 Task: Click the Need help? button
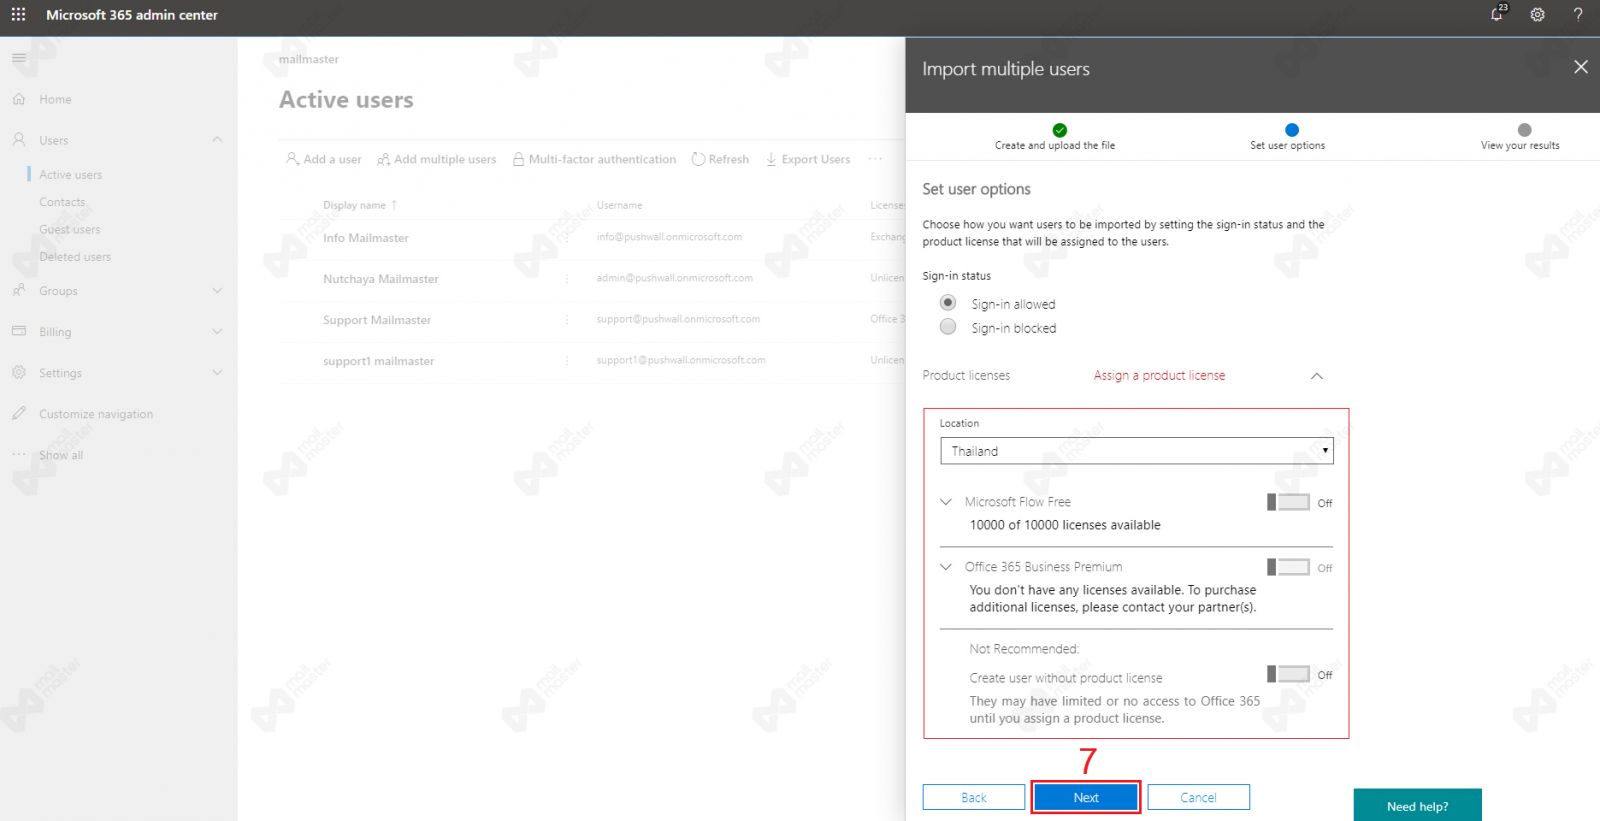click(x=1417, y=806)
